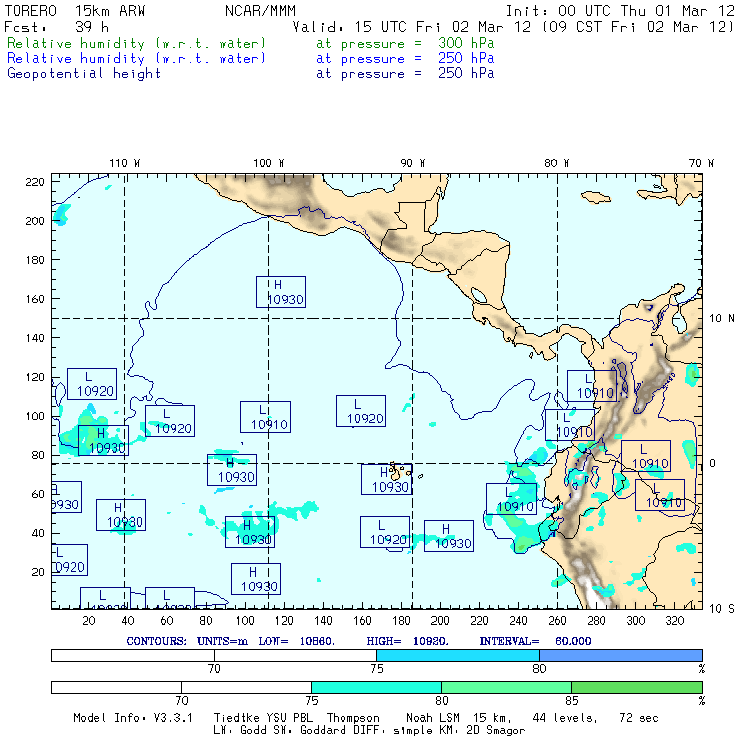Click the 'HIGH= 10920.' contour text
This screenshot has width=740, height=740.
click(408, 641)
